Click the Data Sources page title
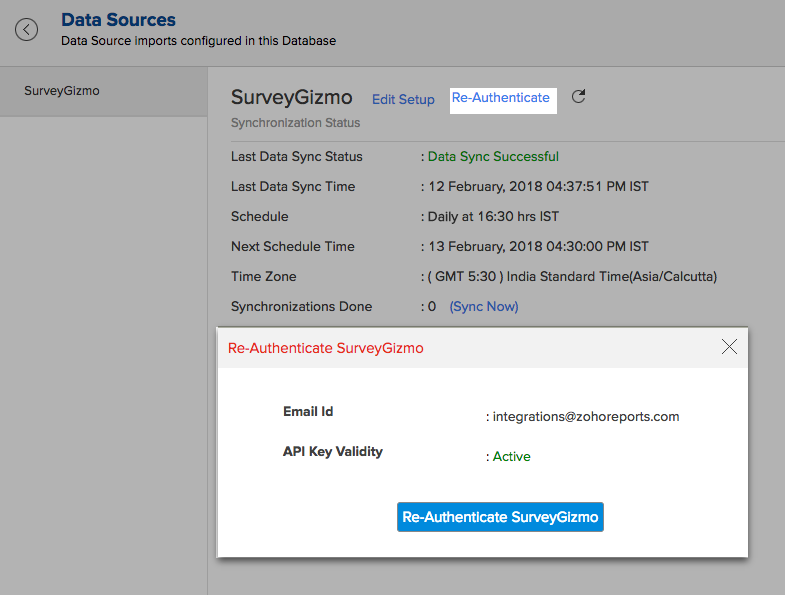This screenshot has height=595, width=785. point(118,20)
